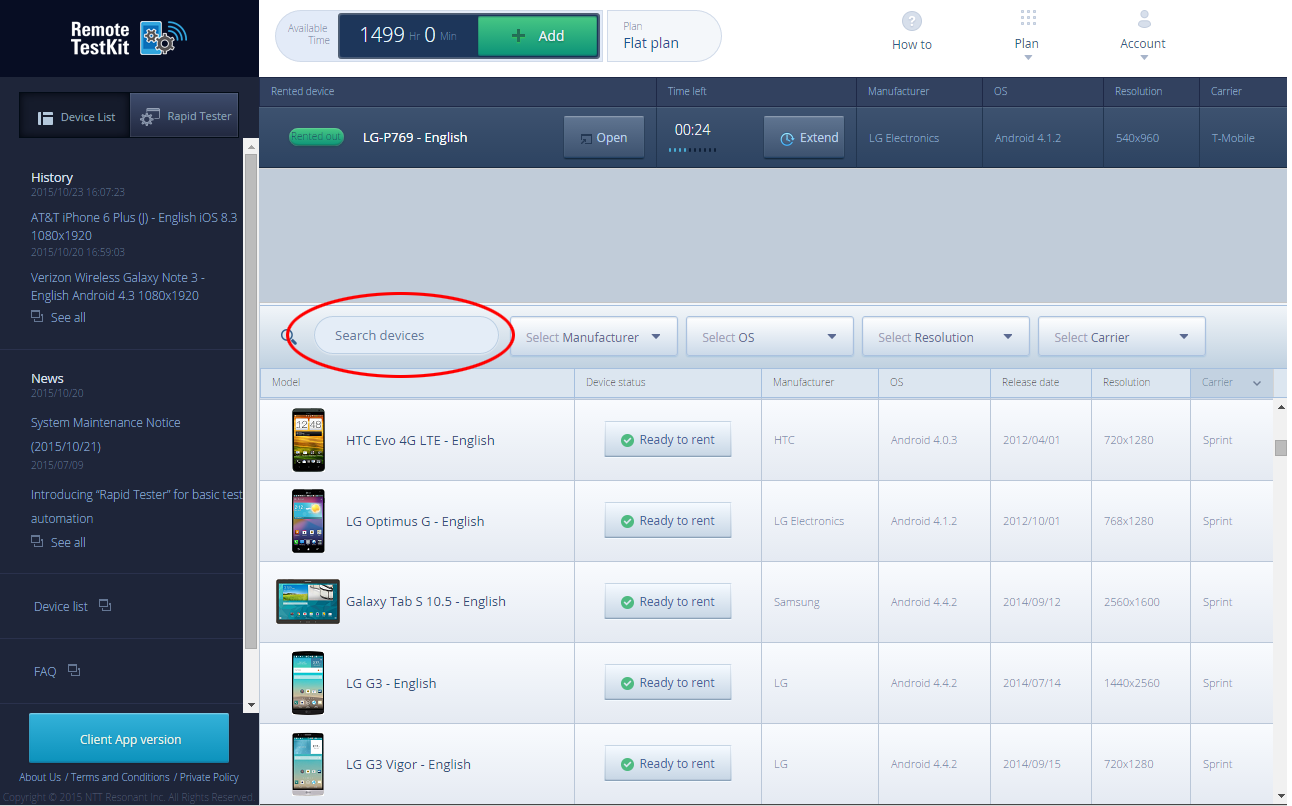Screen dimensions: 1292x806
Task: Click Ready to rent for Galaxy Tab S 10.5
Action: (x=668, y=602)
